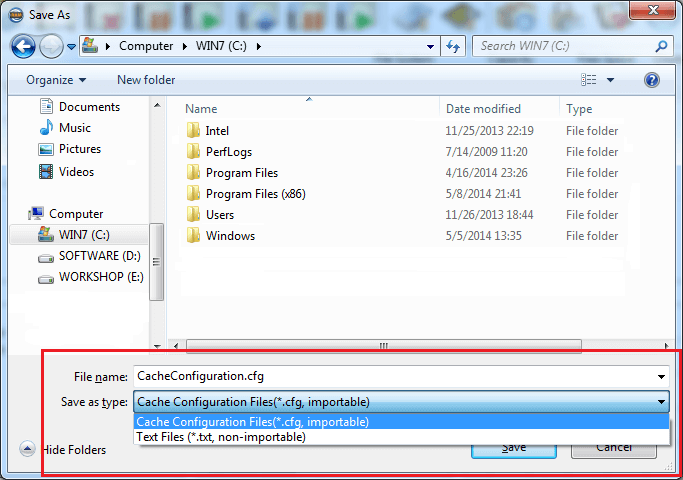Viewport: 683px width, 480px height.
Task: Select the Program Files (x86) folder
Action: [256, 194]
